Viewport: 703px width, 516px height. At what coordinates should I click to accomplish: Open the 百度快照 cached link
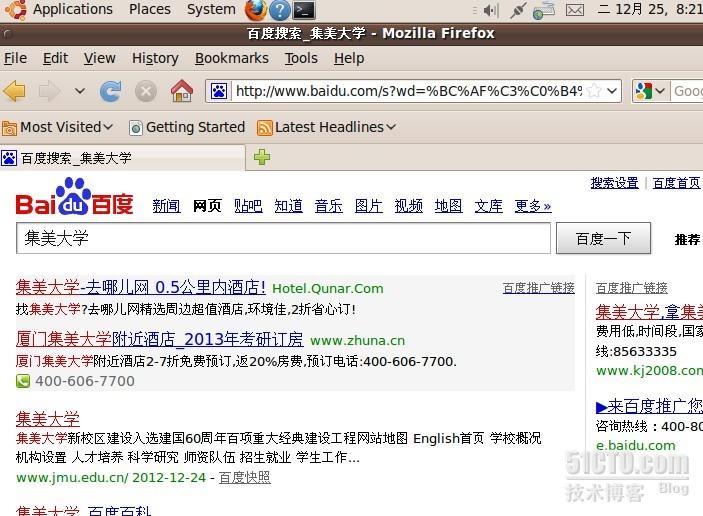[x=245, y=477]
